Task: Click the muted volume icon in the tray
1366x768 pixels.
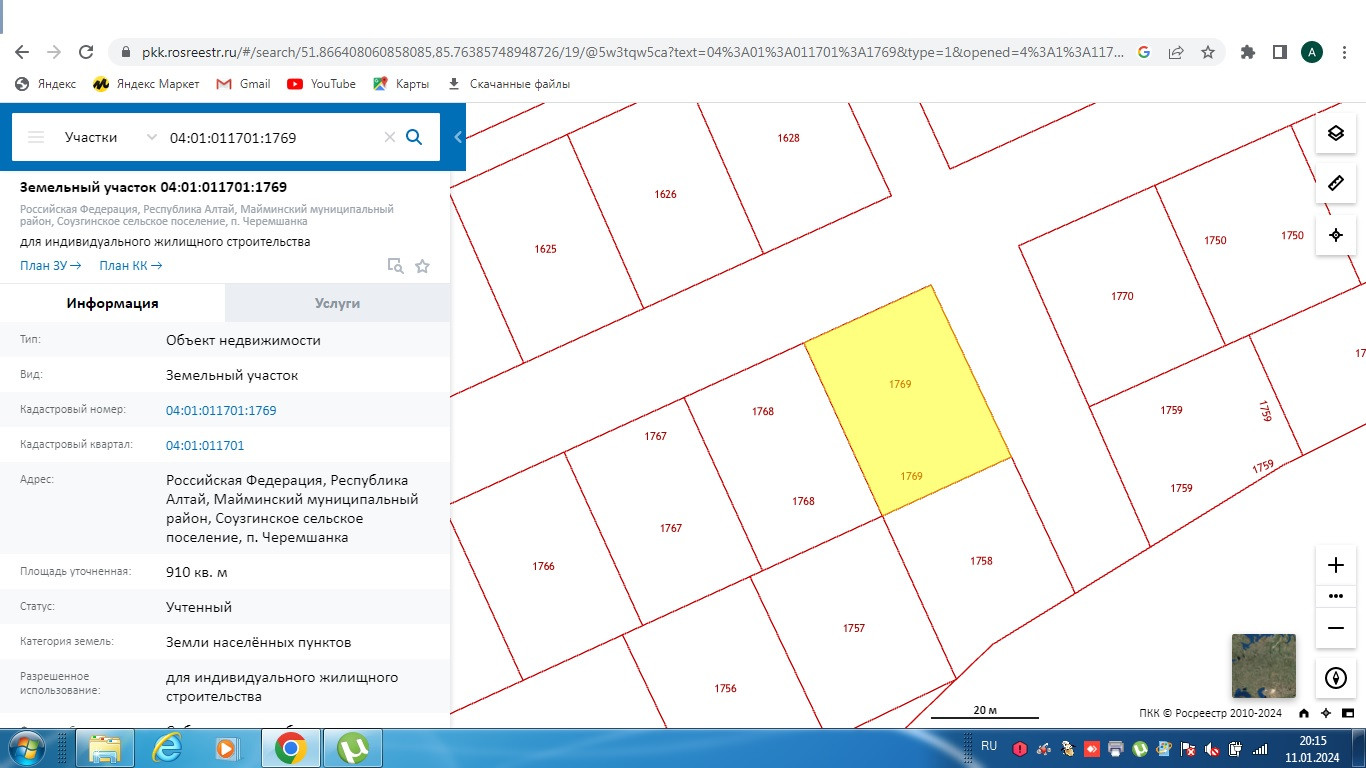Action: click(1212, 748)
